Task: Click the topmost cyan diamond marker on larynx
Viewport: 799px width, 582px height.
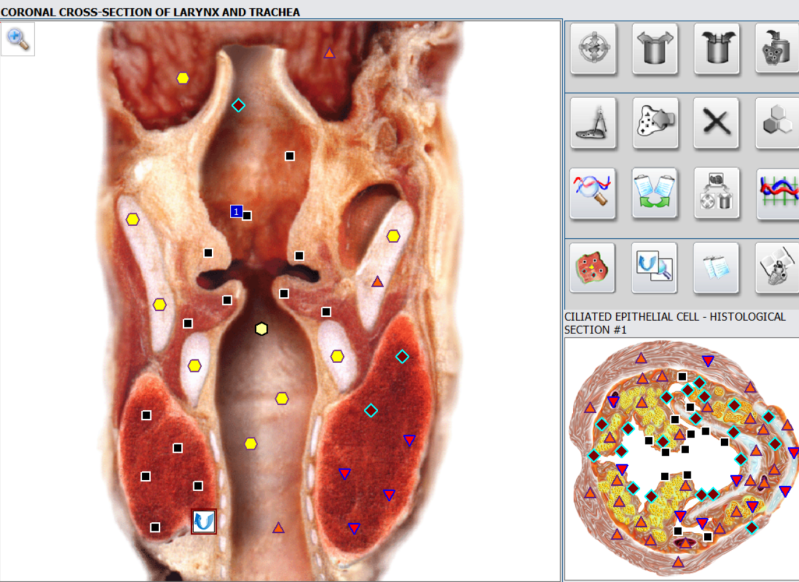Action: click(238, 105)
